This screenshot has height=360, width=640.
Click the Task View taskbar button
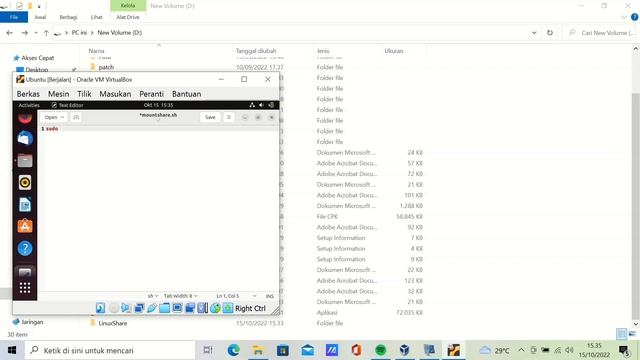point(208,350)
